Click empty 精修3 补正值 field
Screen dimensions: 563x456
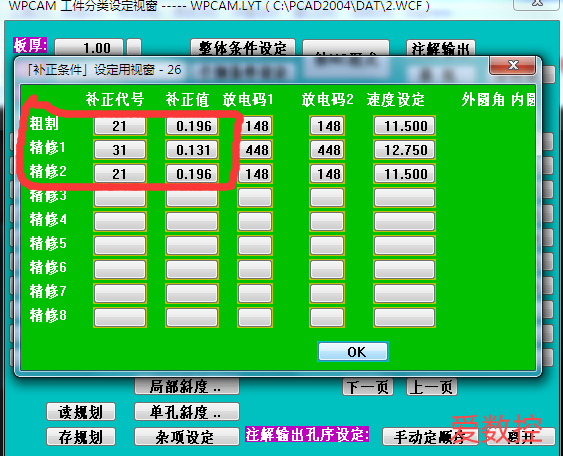click(192, 198)
